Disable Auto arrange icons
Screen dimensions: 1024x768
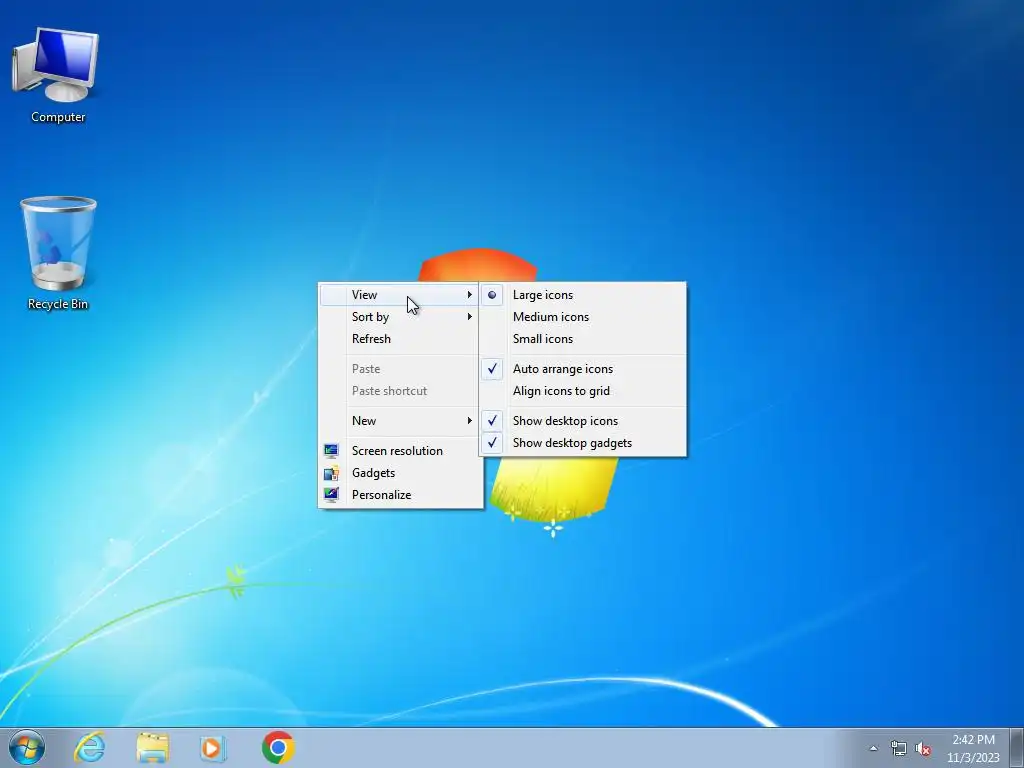pyautogui.click(x=583, y=369)
